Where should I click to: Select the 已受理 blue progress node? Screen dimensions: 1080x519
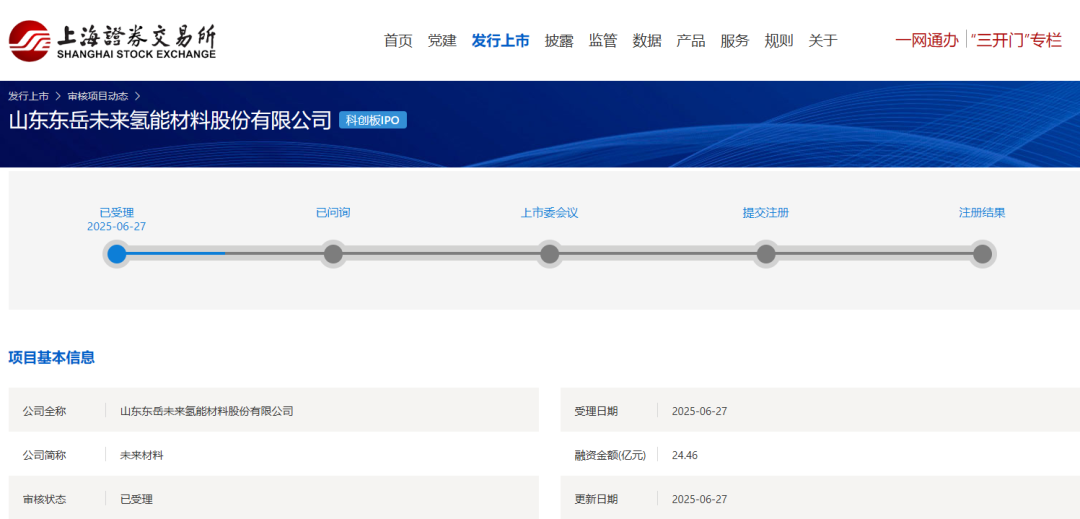(x=117, y=254)
